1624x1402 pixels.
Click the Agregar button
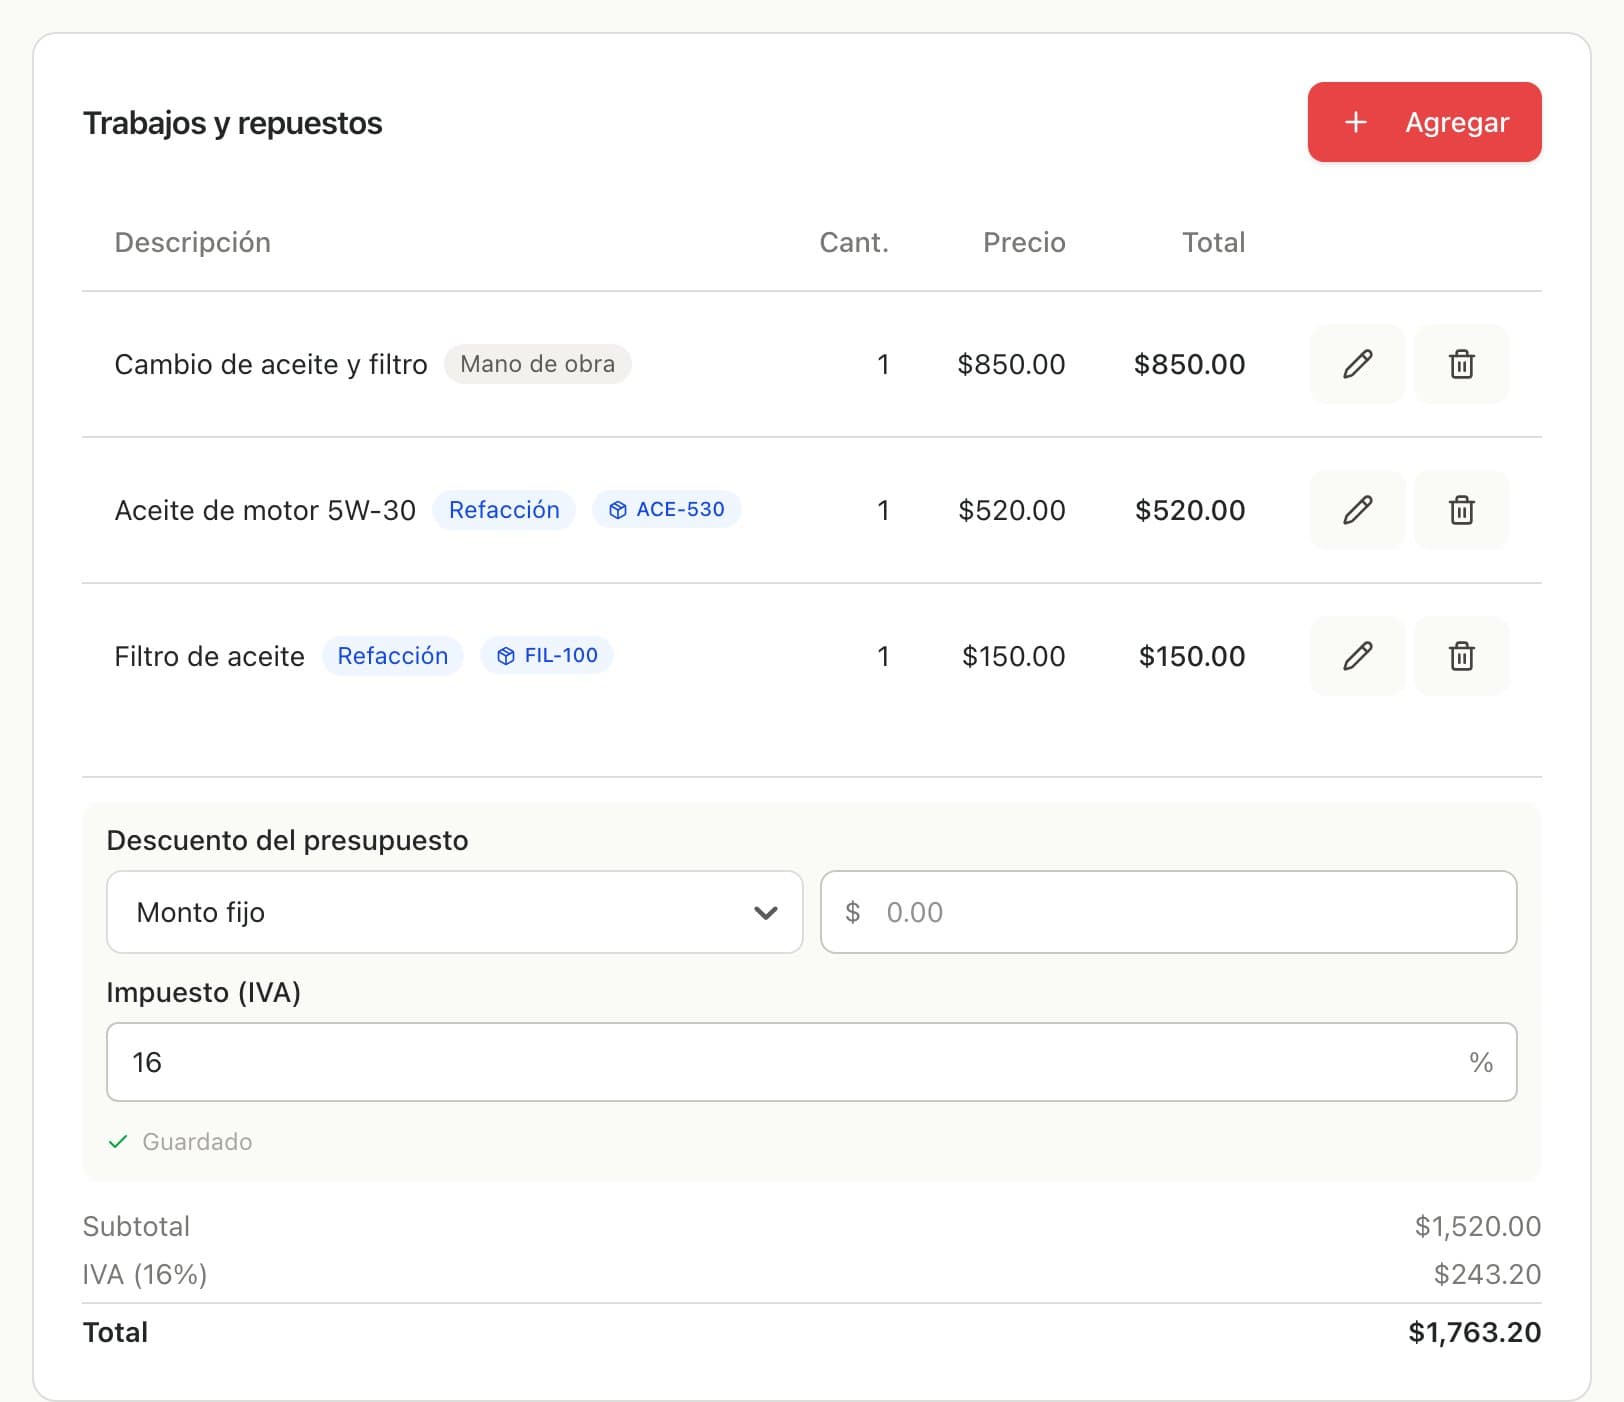click(1424, 122)
